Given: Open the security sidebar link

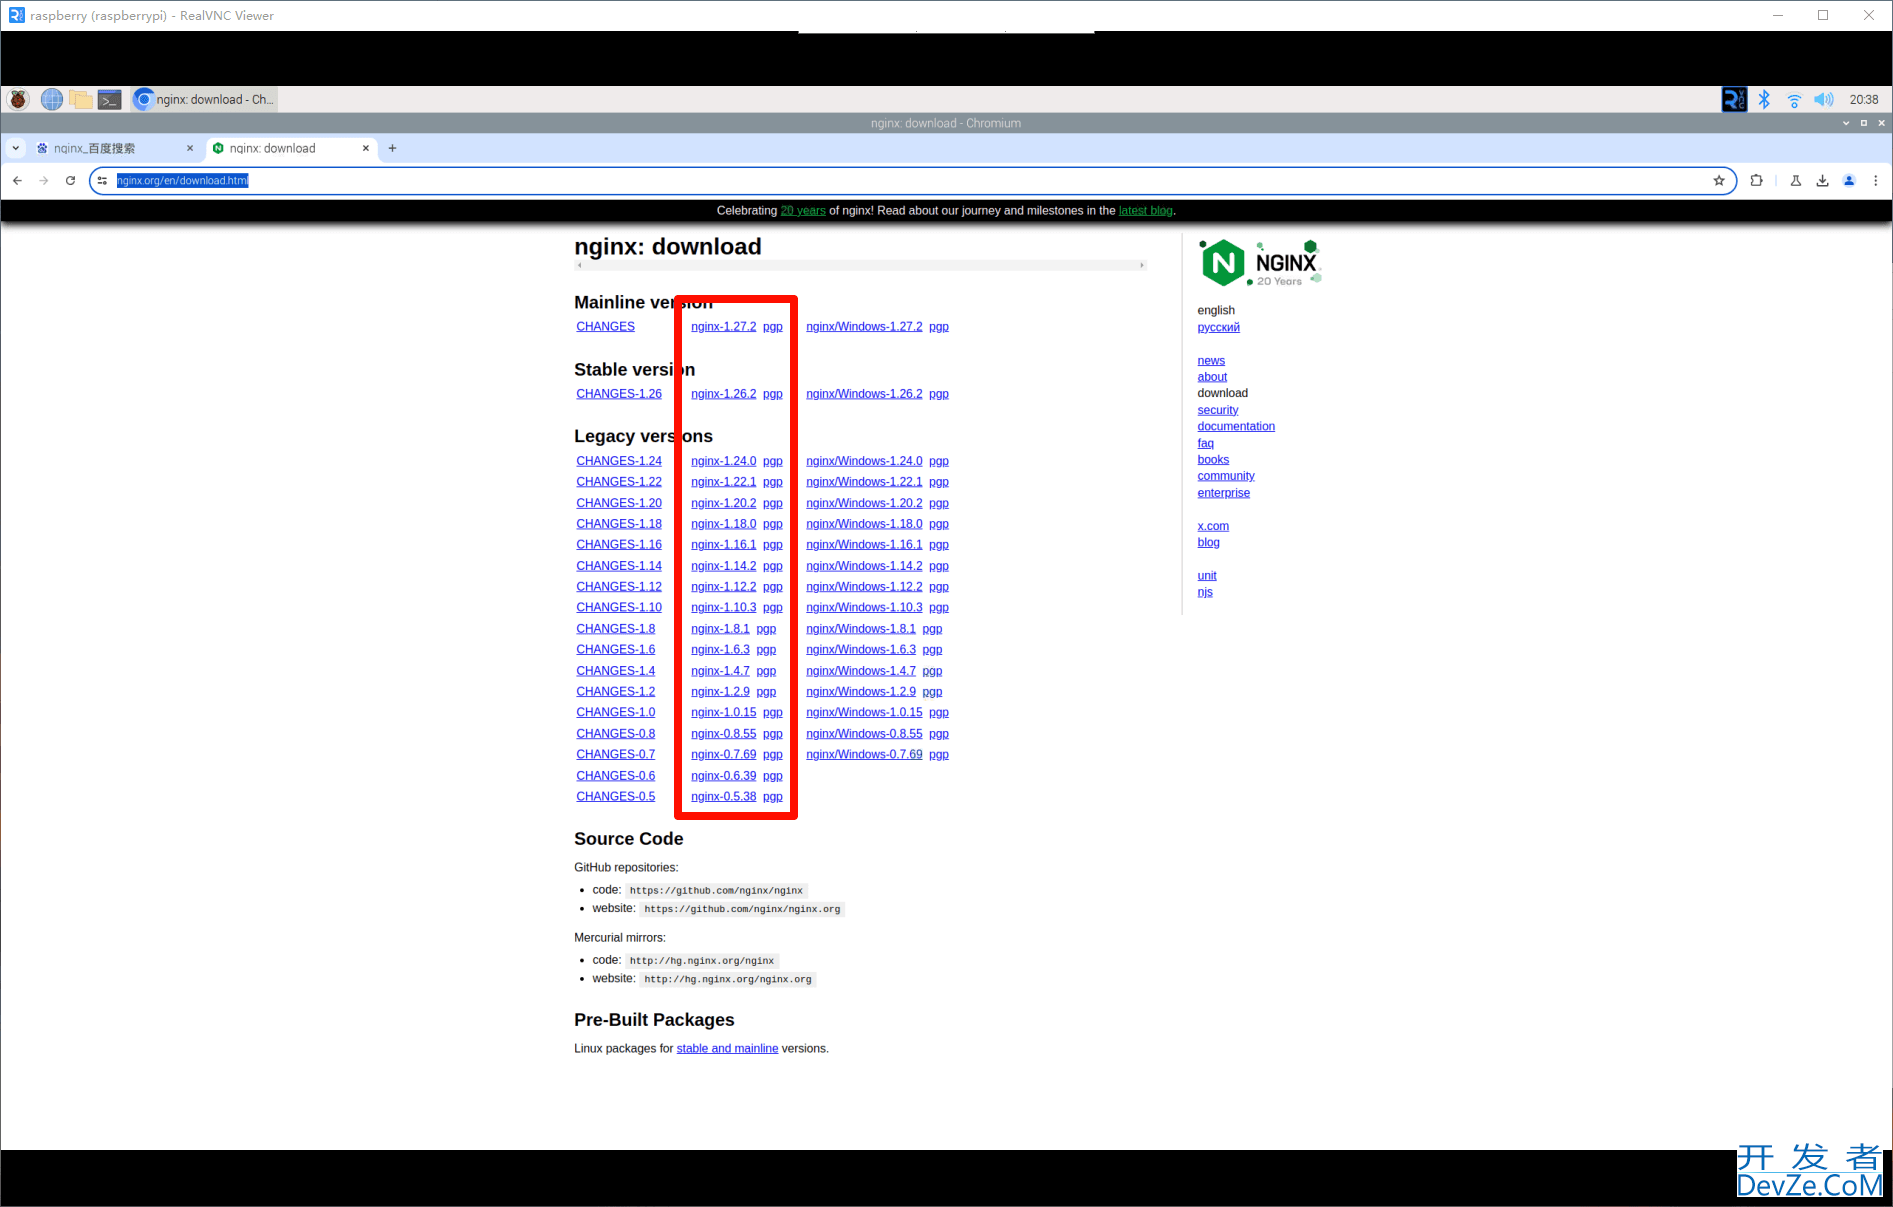Looking at the screenshot, I should (x=1218, y=410).
